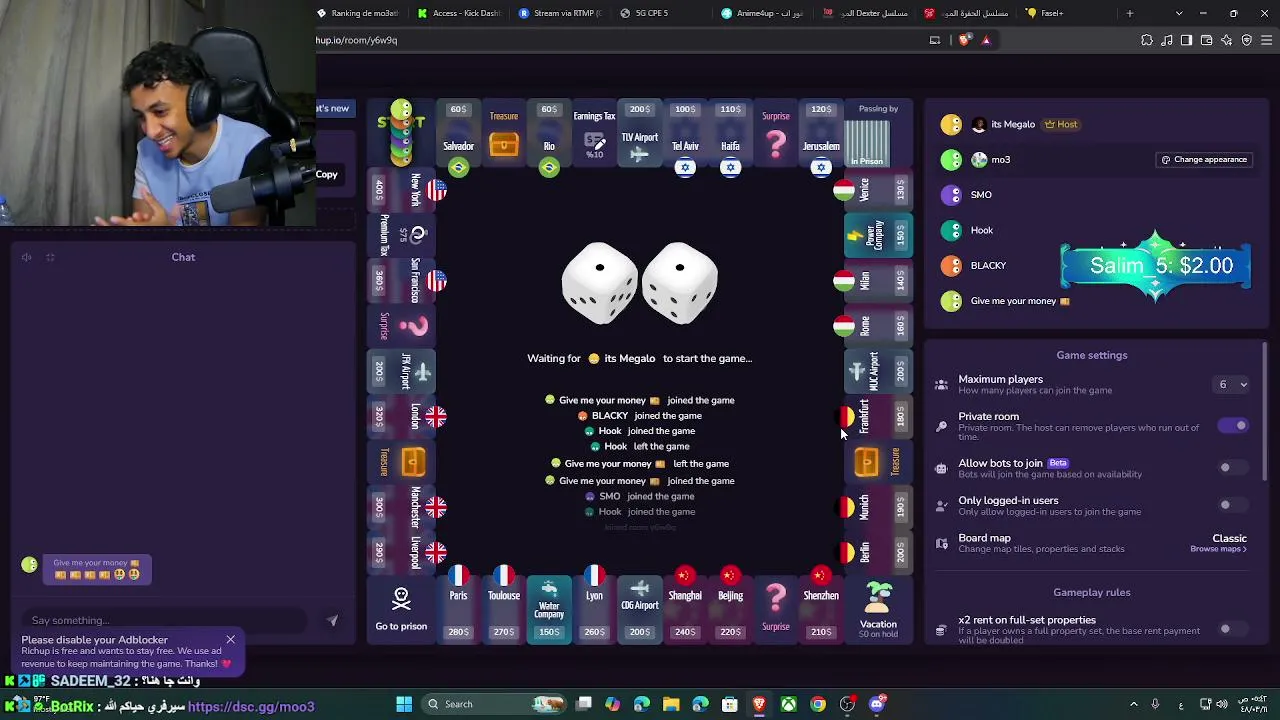Screen dimensions: 1280x720
Task: Select the JFK Airport tile
Action: pos(401,371)
